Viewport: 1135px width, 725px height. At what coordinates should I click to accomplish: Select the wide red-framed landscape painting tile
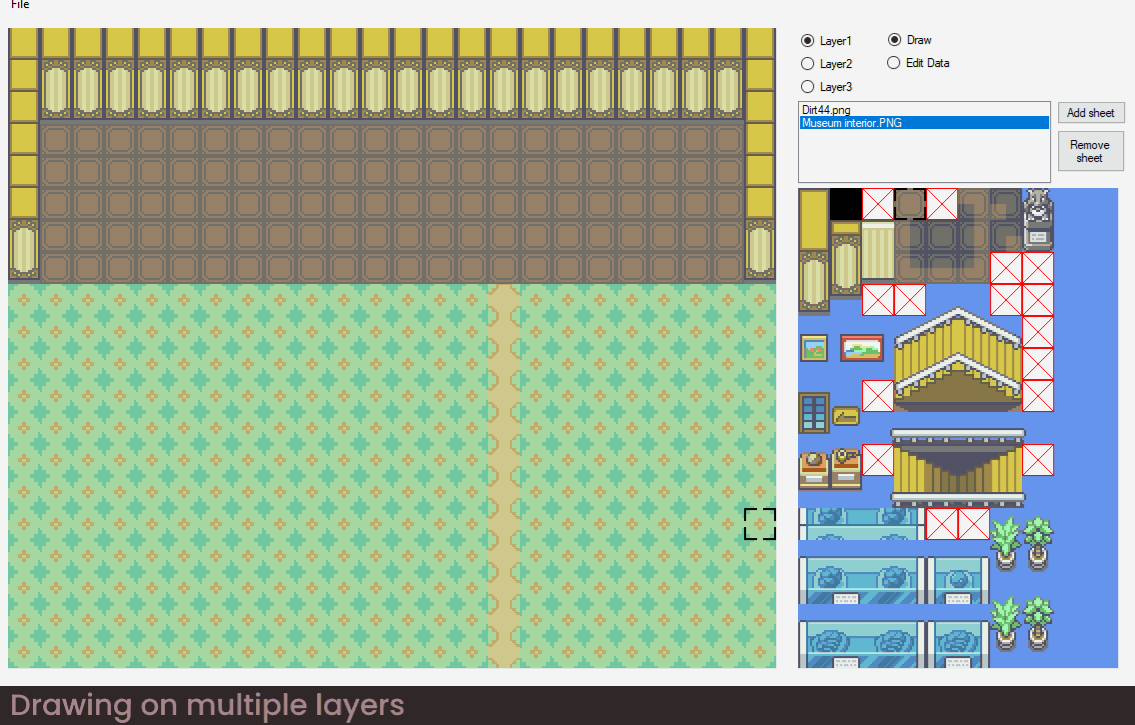(861, 348)
